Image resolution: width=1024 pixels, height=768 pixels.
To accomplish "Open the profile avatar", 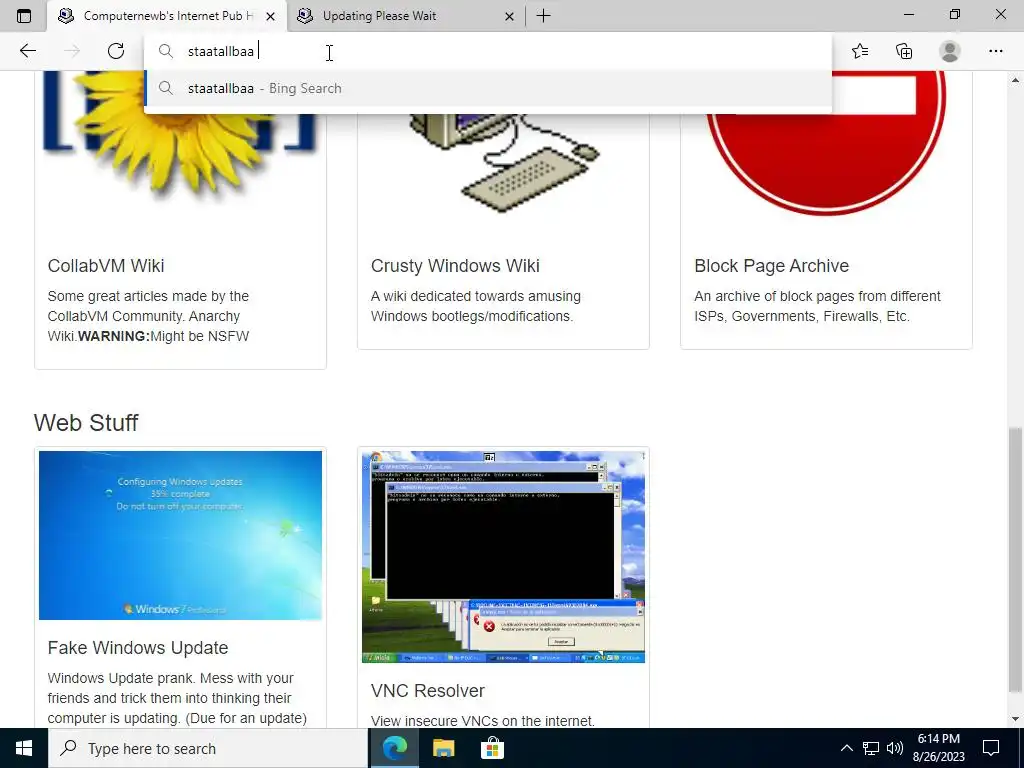I will coord(950,51).
